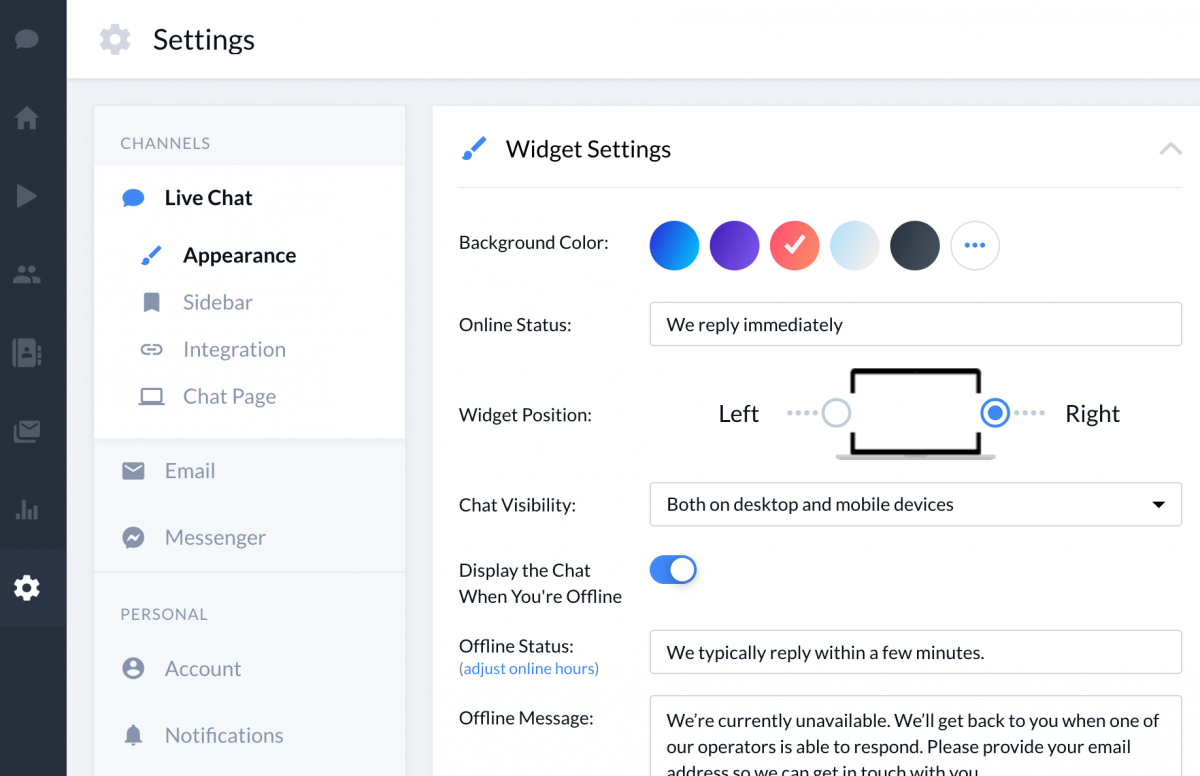Select the Left widget position radio button
Image resolution: width=1200 pixels, height=776 pixels.
pos(836,413)
